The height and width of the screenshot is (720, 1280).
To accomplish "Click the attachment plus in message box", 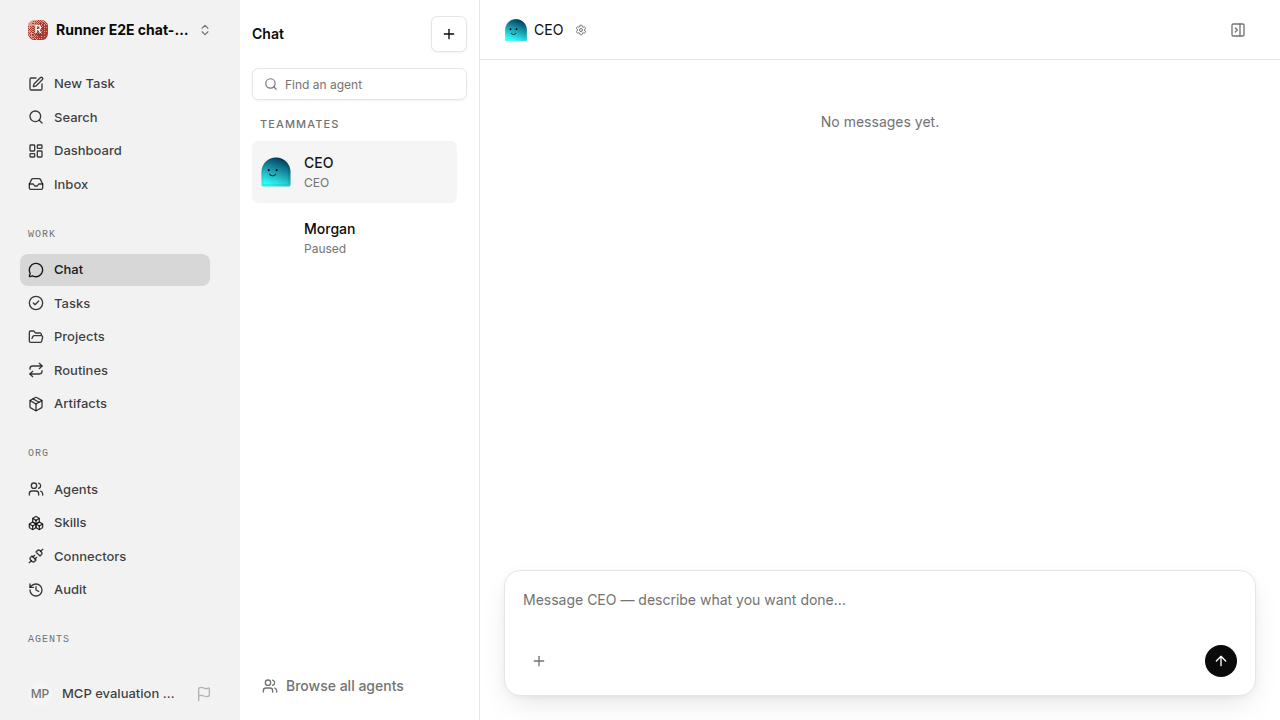I will click(539, 661).
